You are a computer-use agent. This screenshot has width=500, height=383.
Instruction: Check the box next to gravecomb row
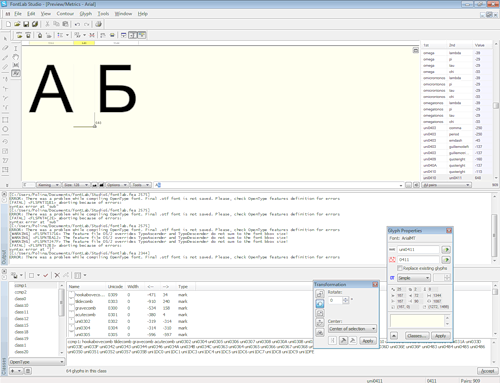click(71, 308)
